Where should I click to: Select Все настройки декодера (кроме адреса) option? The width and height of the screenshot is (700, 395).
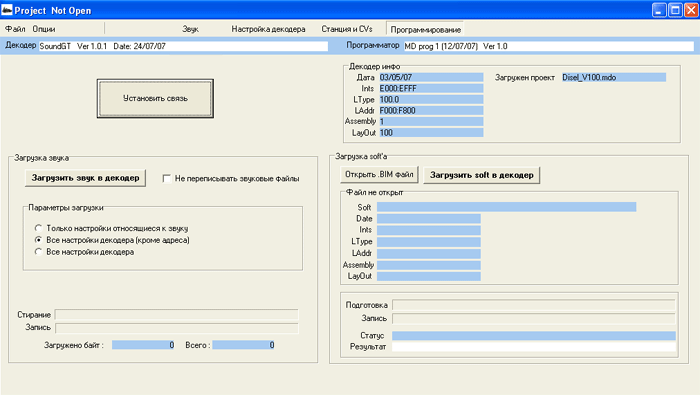pyautogui.click(x=38, y=240)
